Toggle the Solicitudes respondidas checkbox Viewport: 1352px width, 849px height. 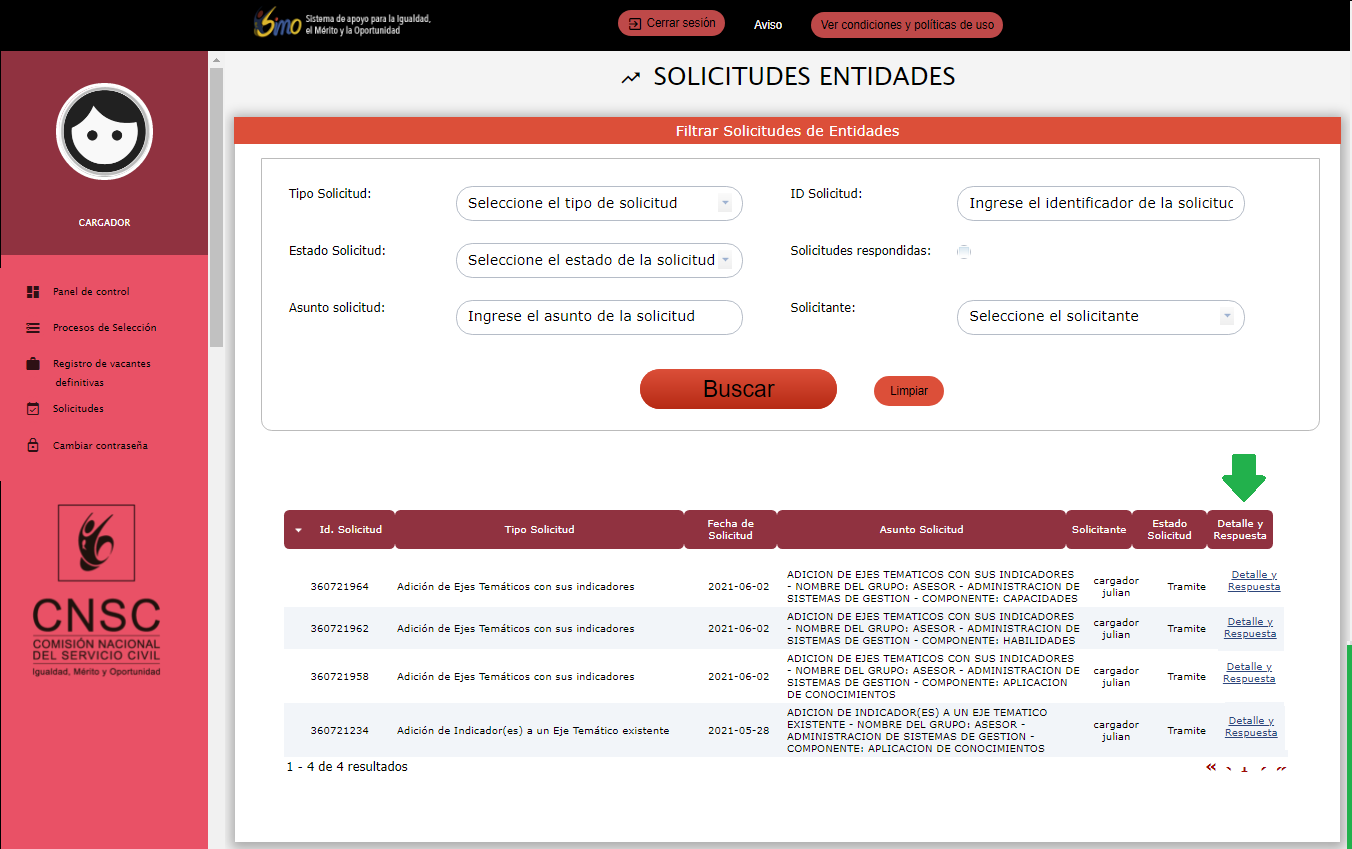click(963, 252)
